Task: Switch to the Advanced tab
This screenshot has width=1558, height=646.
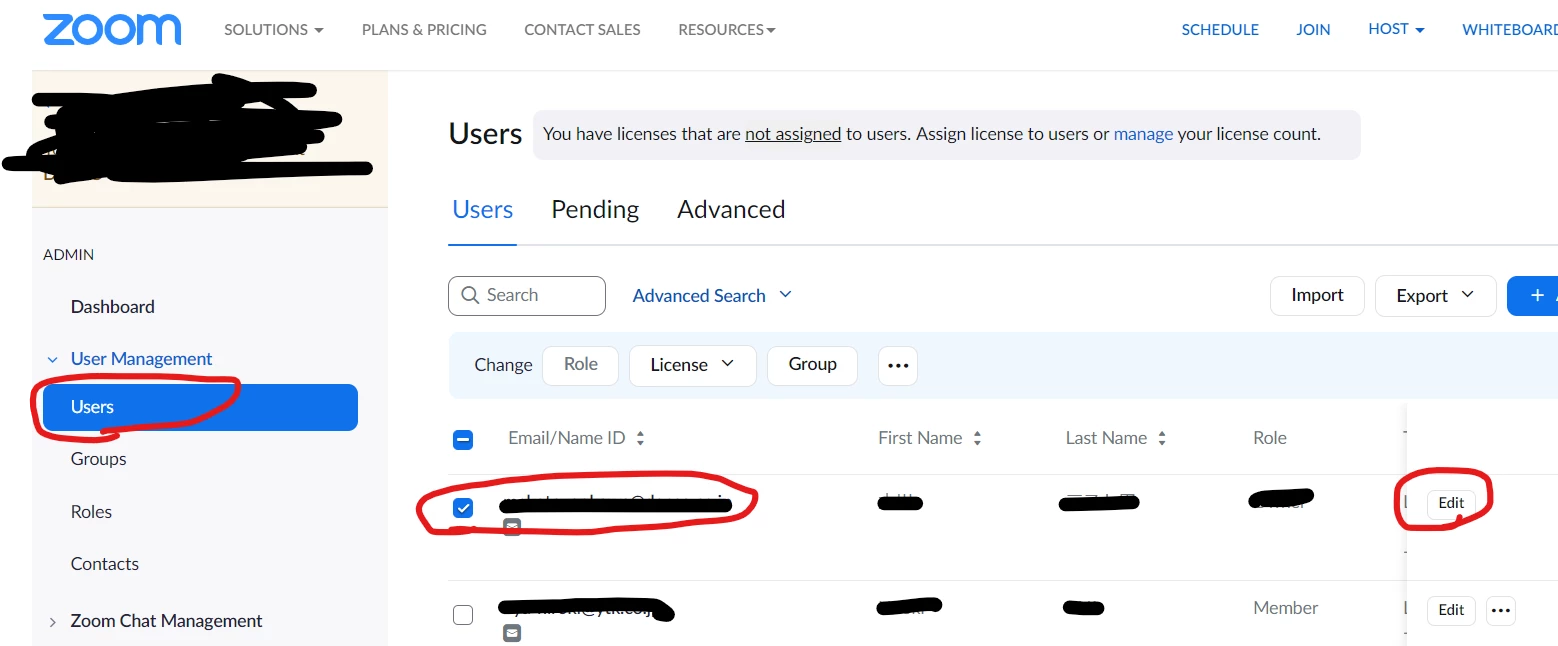Action: pos(731,209)
